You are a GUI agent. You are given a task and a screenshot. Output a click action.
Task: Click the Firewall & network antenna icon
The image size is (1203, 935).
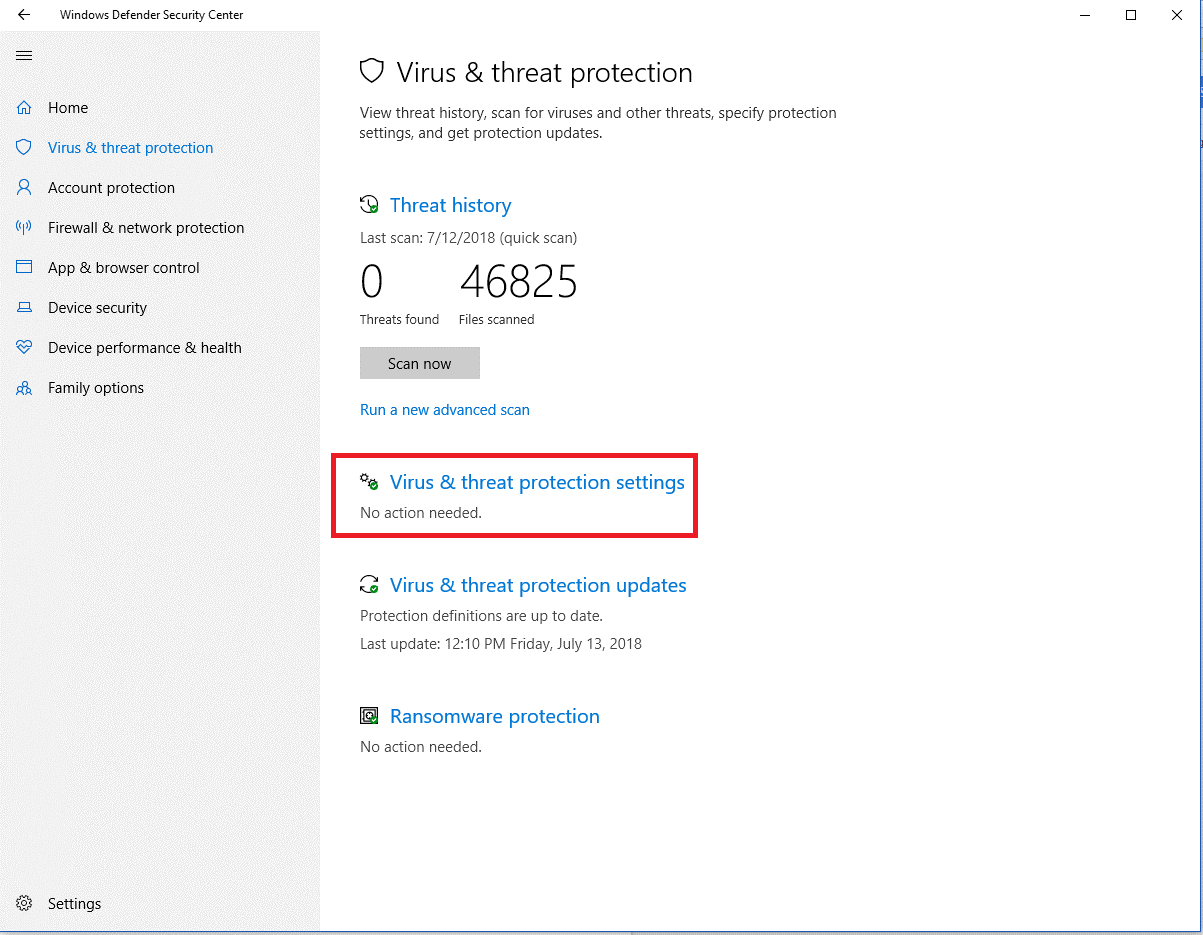click(x=24, y=228)
